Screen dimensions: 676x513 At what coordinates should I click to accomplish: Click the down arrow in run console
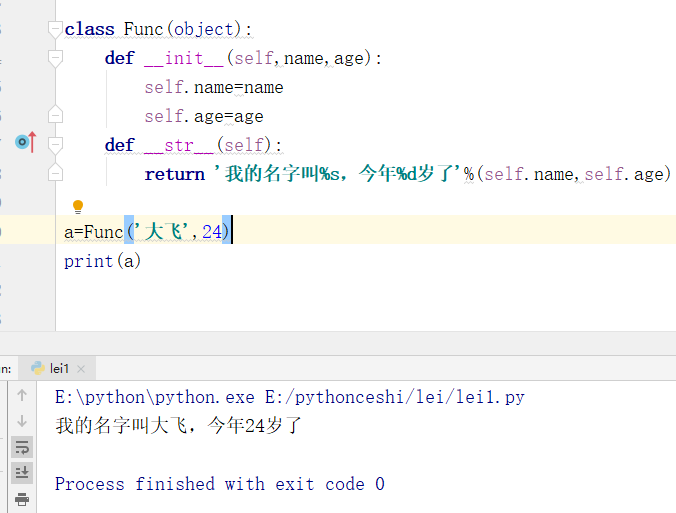coord(22,420)
